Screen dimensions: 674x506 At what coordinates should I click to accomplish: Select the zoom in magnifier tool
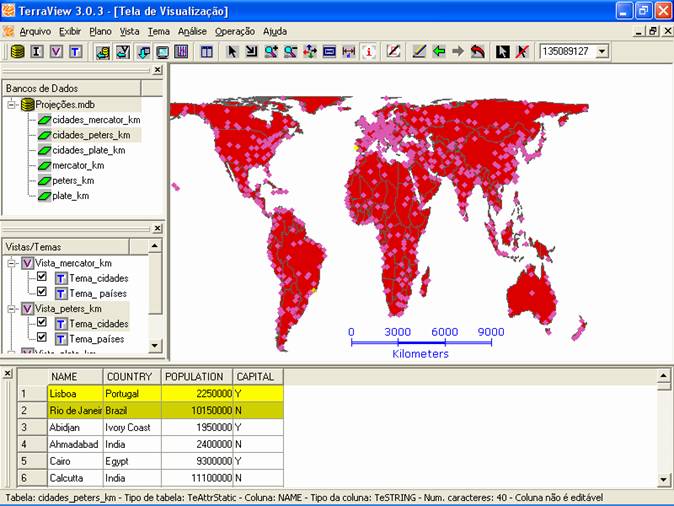271,52
